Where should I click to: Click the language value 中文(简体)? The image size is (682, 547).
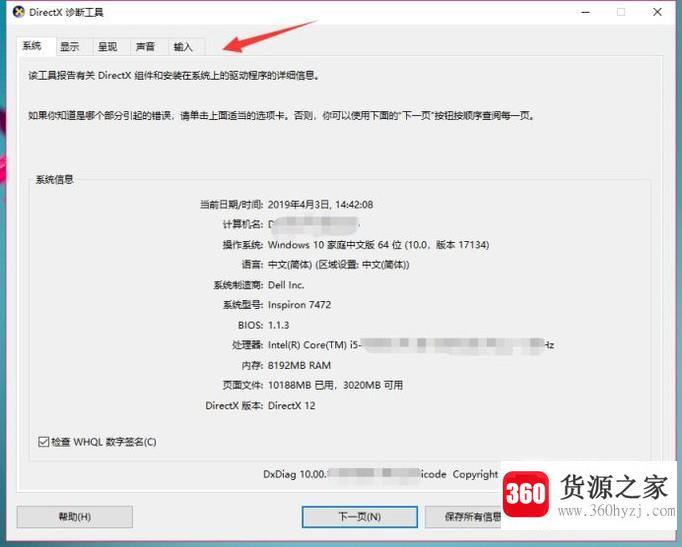click(338, 265)
